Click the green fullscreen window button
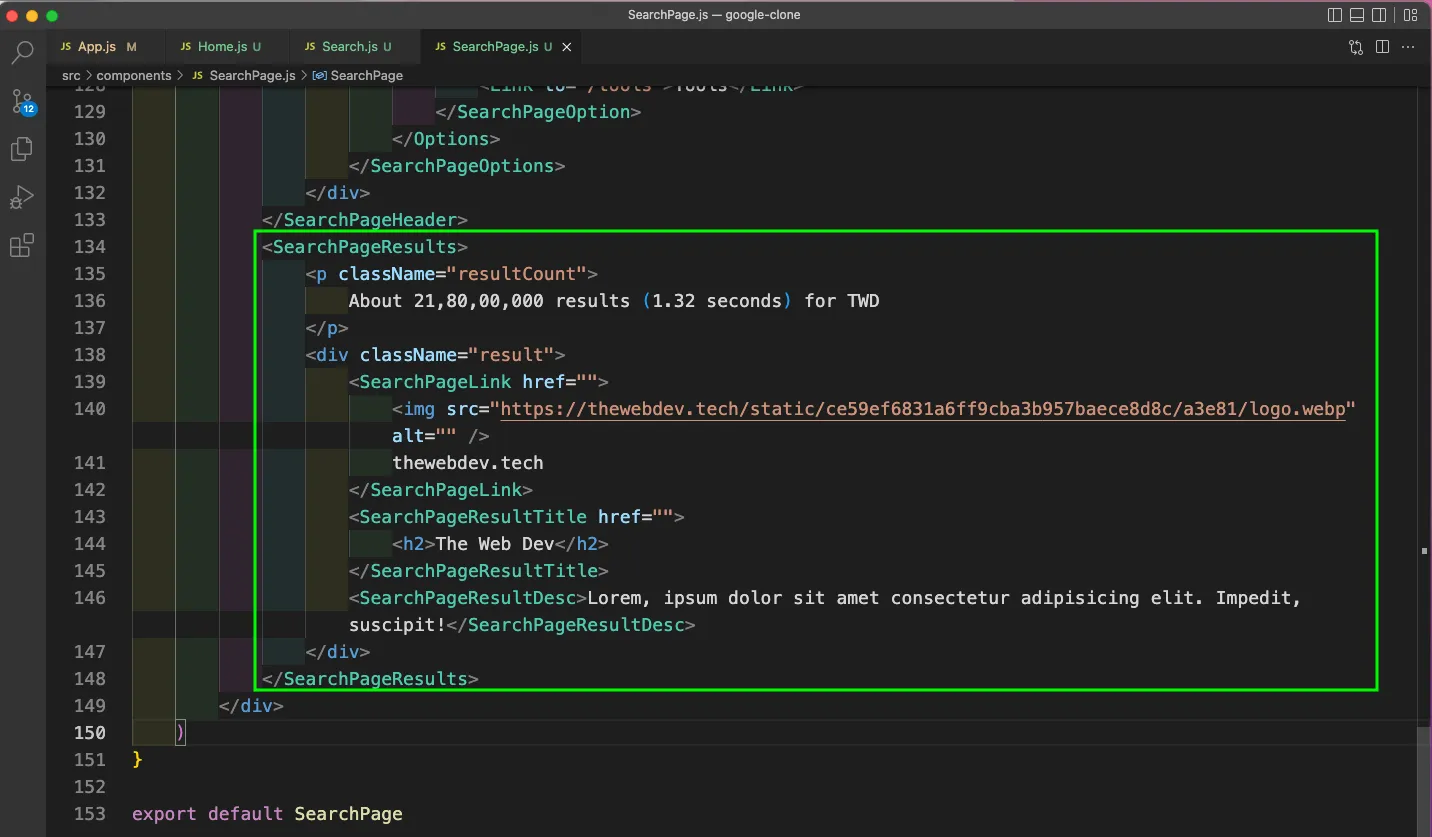 [53, 15]
